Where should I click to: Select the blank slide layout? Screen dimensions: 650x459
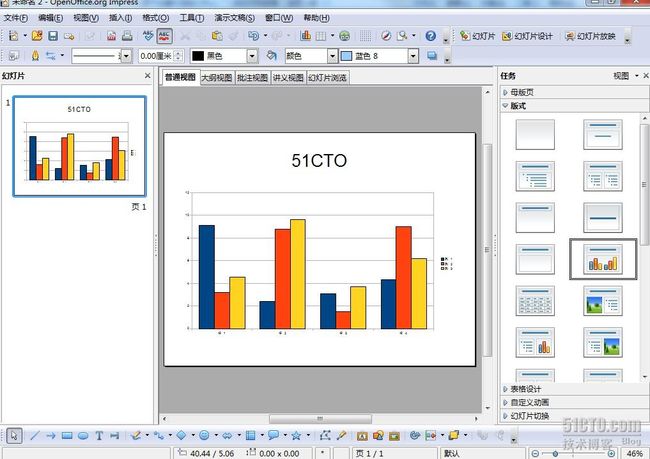[535, 135]
